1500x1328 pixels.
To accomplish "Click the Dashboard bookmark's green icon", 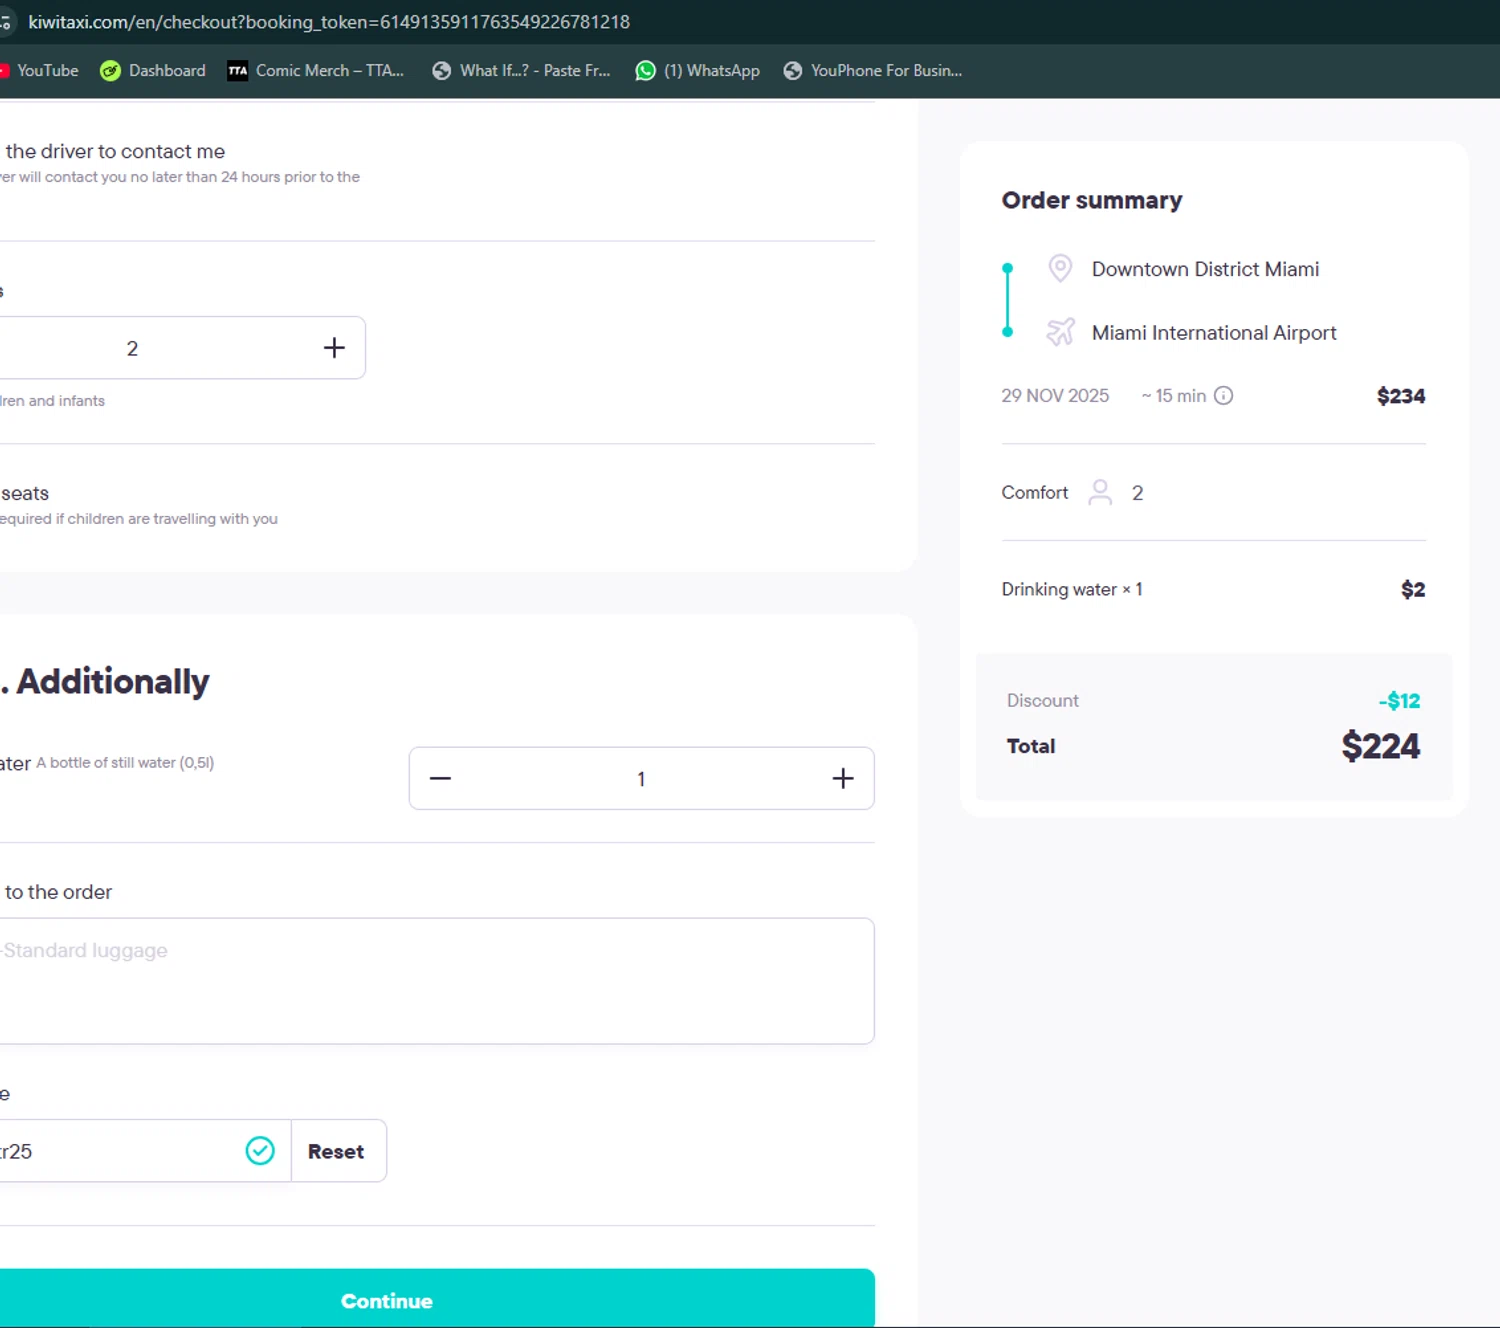I will (x=110, y=70).
